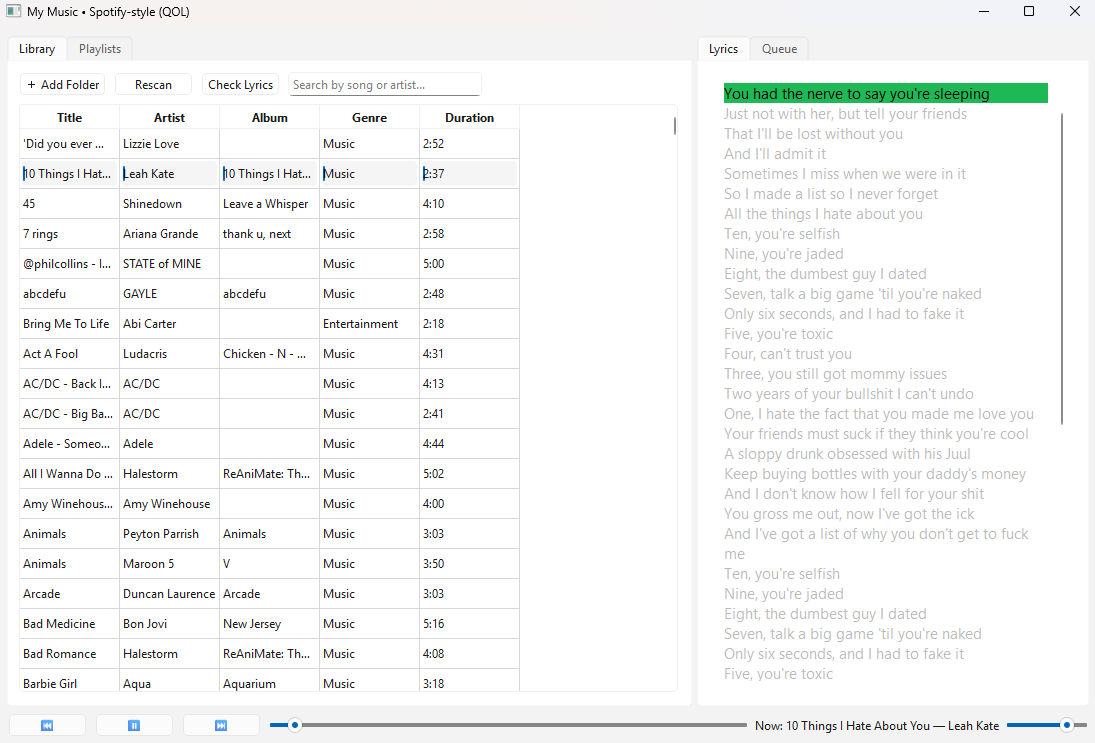Viewport: 1095px width, 743px height.
Task: Sort by the Artist column header
Action: tap(169, 117)
